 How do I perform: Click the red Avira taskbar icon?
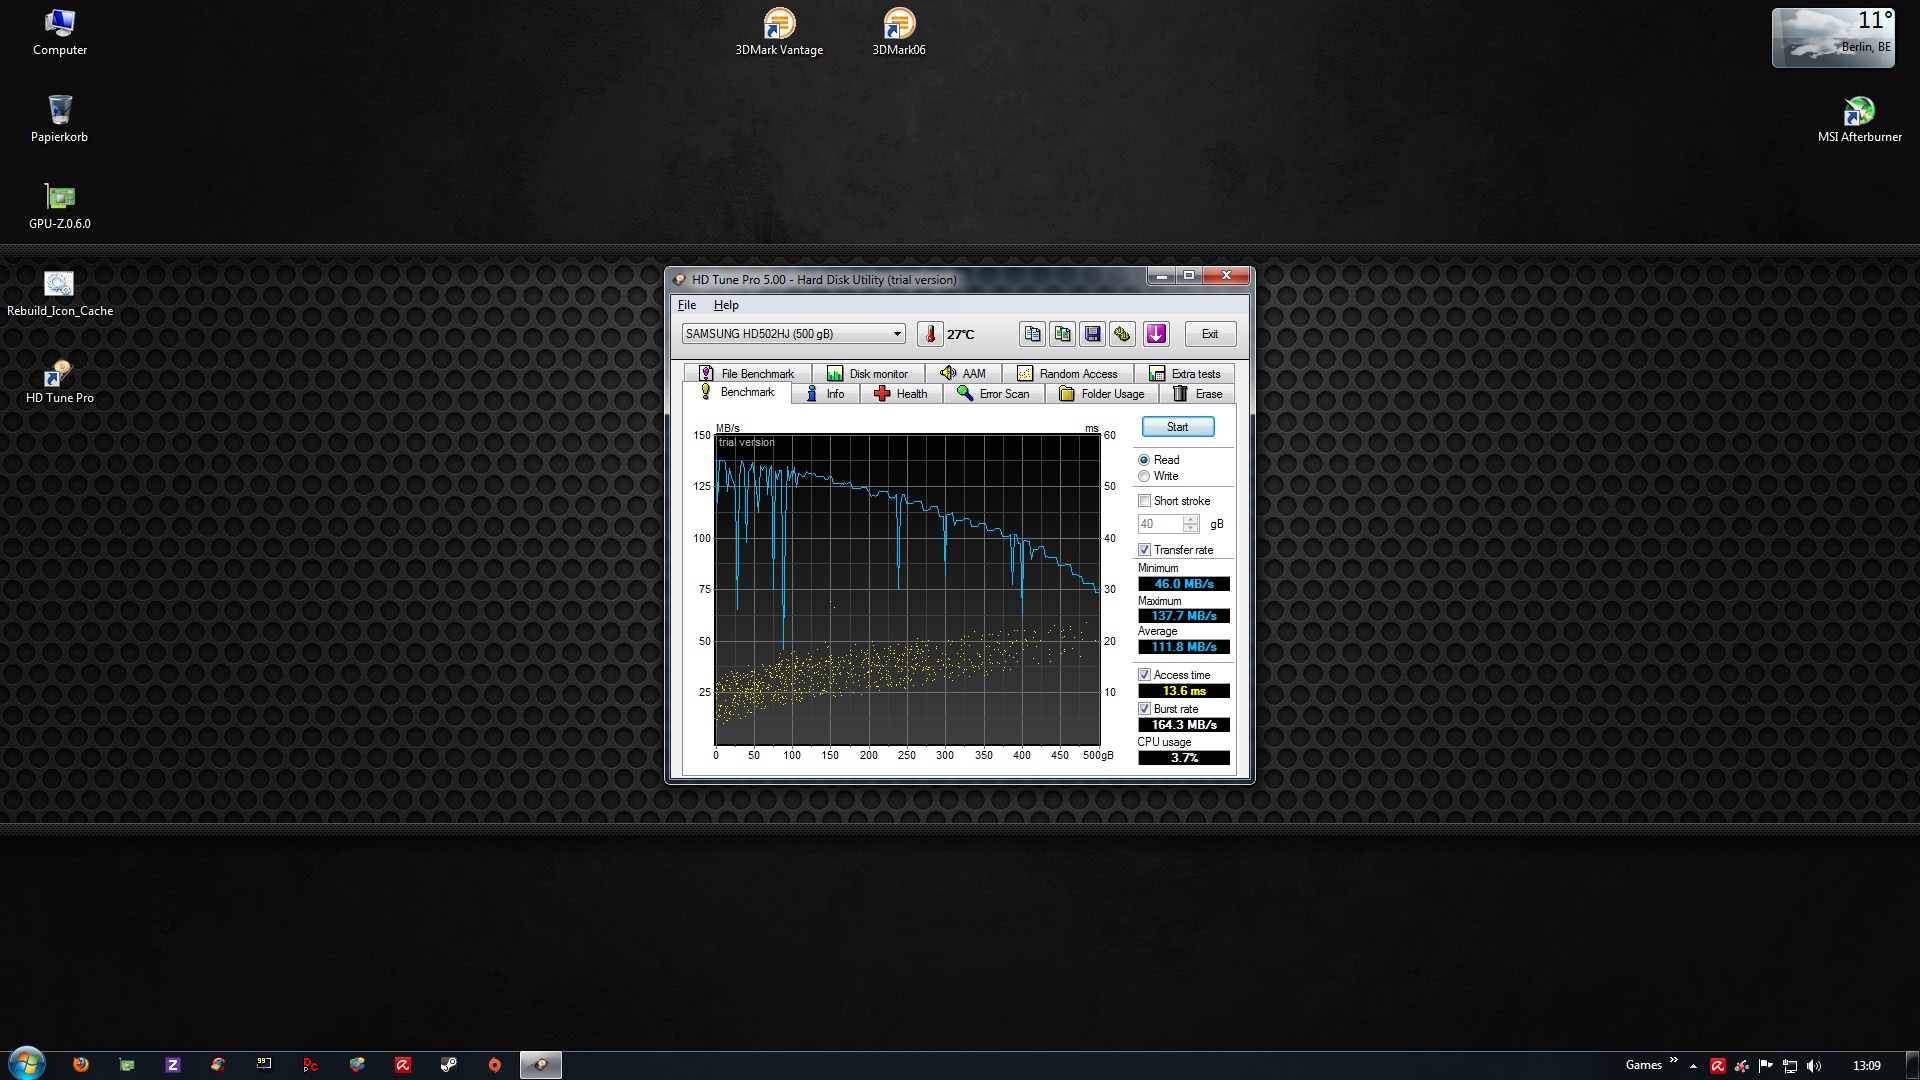403,1065
